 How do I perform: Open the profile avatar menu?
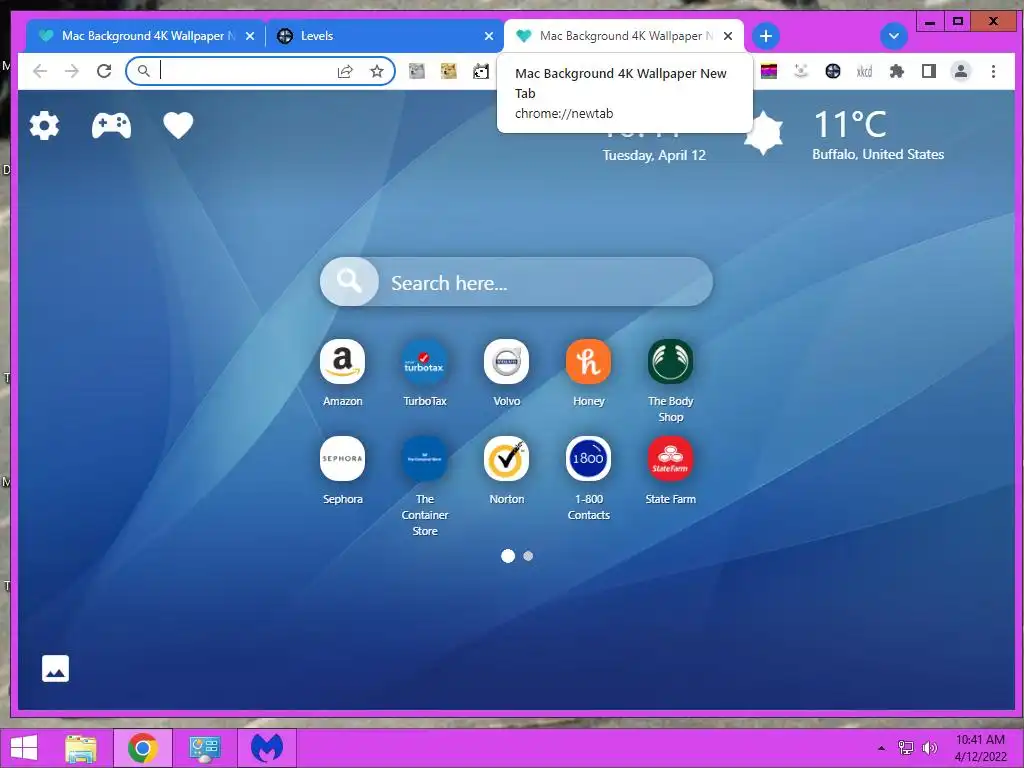click(x=961, y=71)
